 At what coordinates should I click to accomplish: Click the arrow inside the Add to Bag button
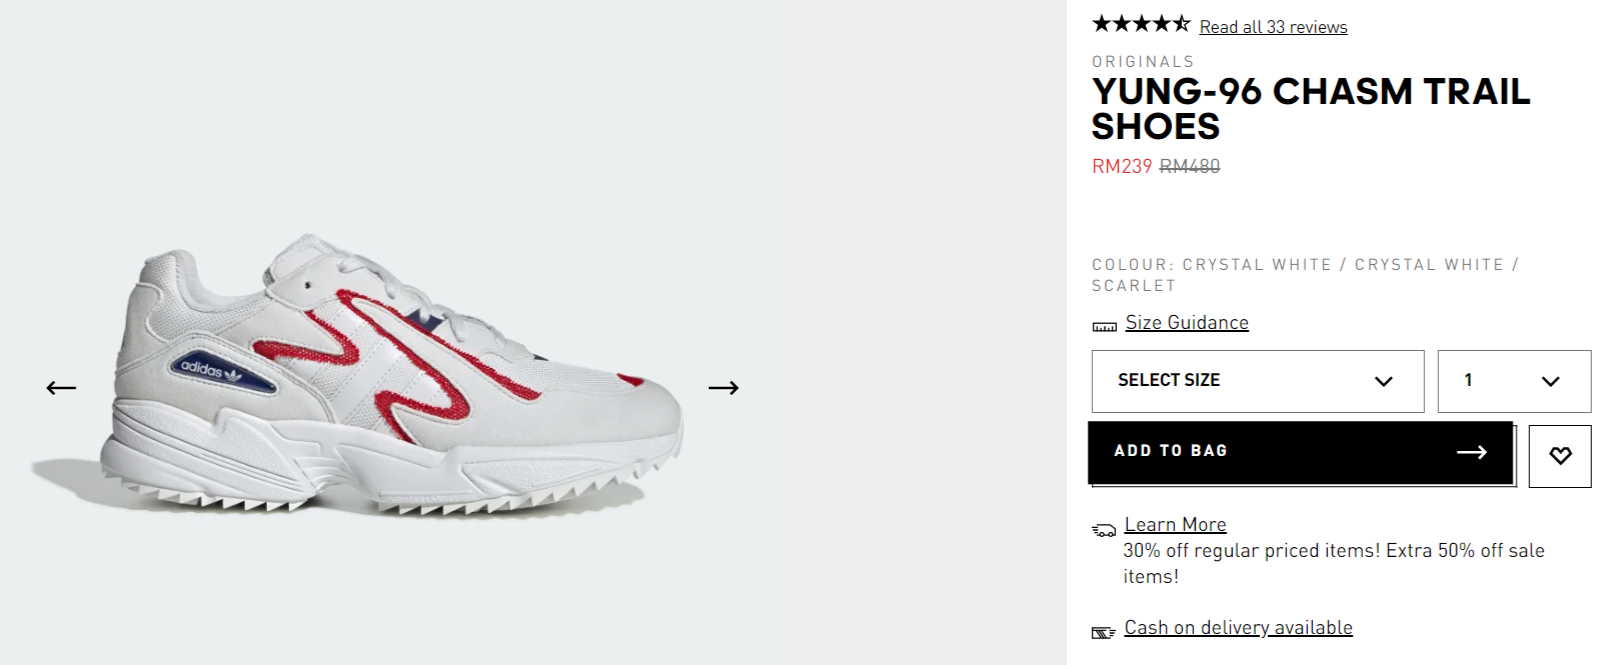coord(1471,452)
